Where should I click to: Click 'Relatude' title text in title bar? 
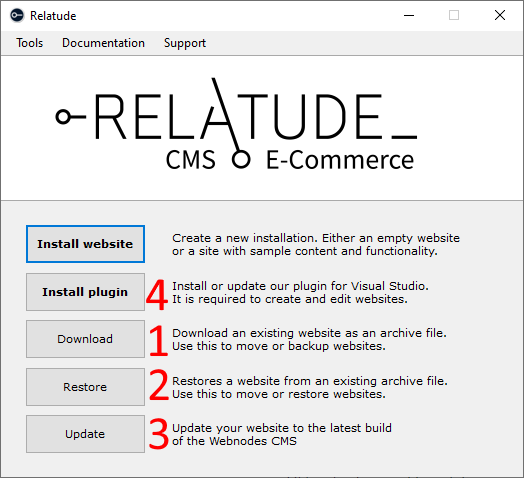(x=53, y=16)
